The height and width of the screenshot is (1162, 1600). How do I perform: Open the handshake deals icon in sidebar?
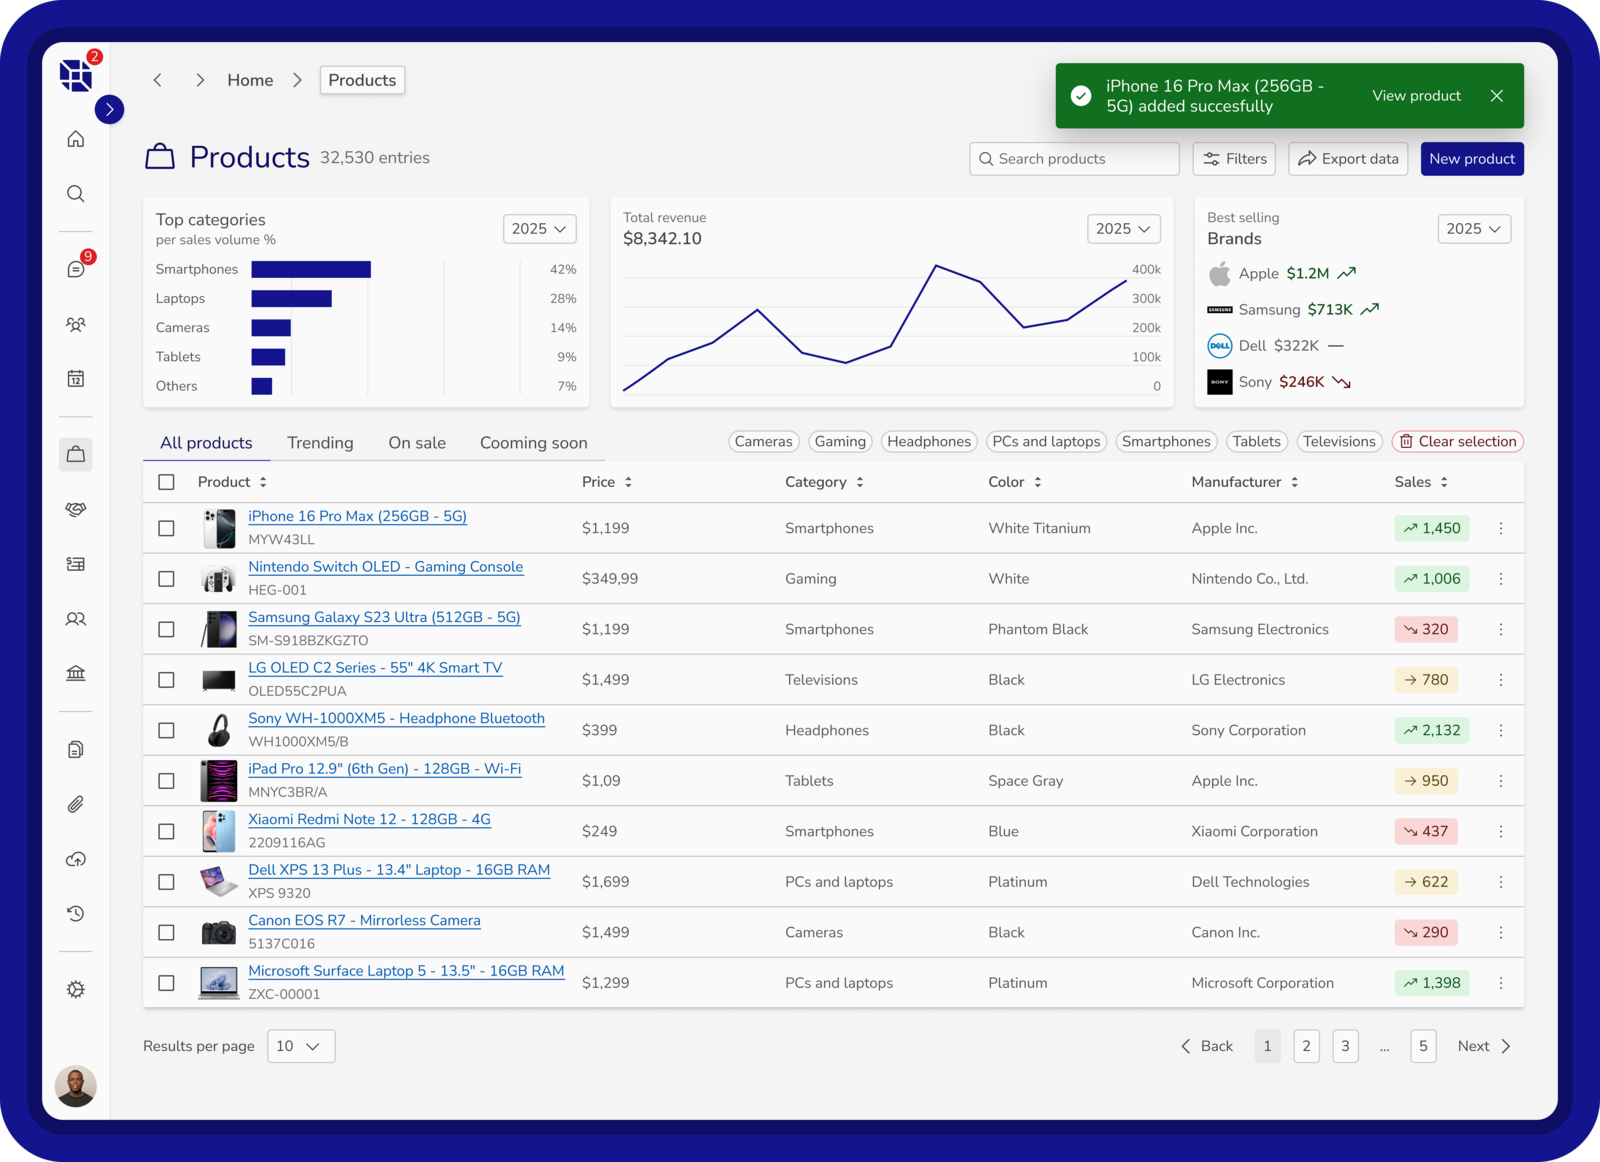pos(76,509)
